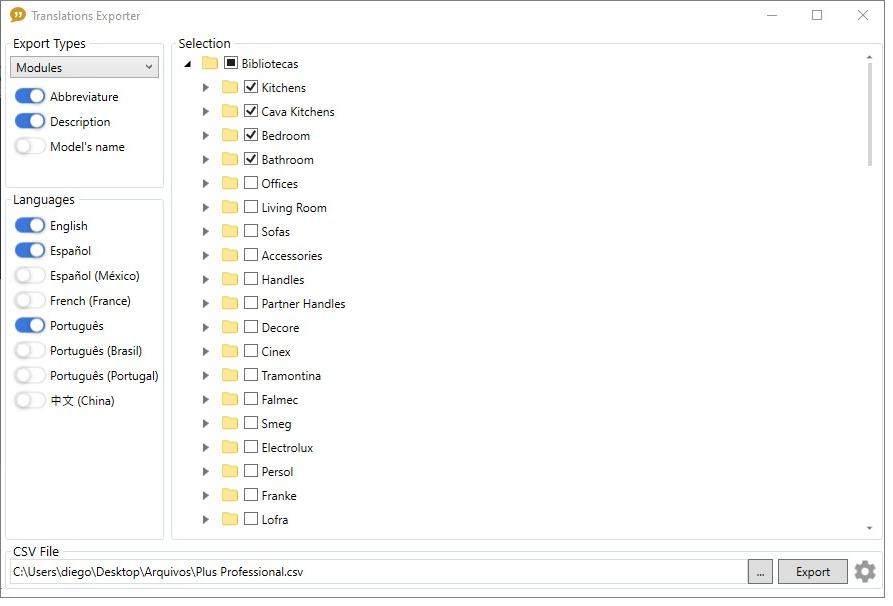Viewport: 893px width, 606px height.
Task: Expand the Cava Kitchens tree node
Action: coord(207,112)
